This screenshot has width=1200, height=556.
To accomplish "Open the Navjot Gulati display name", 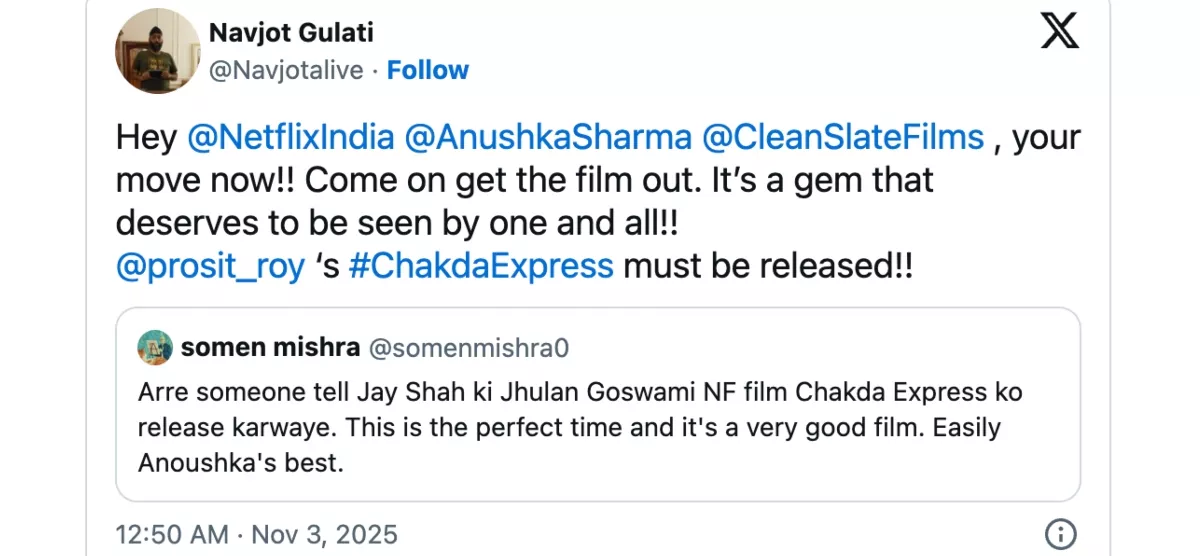I will (x=291, y=33).
